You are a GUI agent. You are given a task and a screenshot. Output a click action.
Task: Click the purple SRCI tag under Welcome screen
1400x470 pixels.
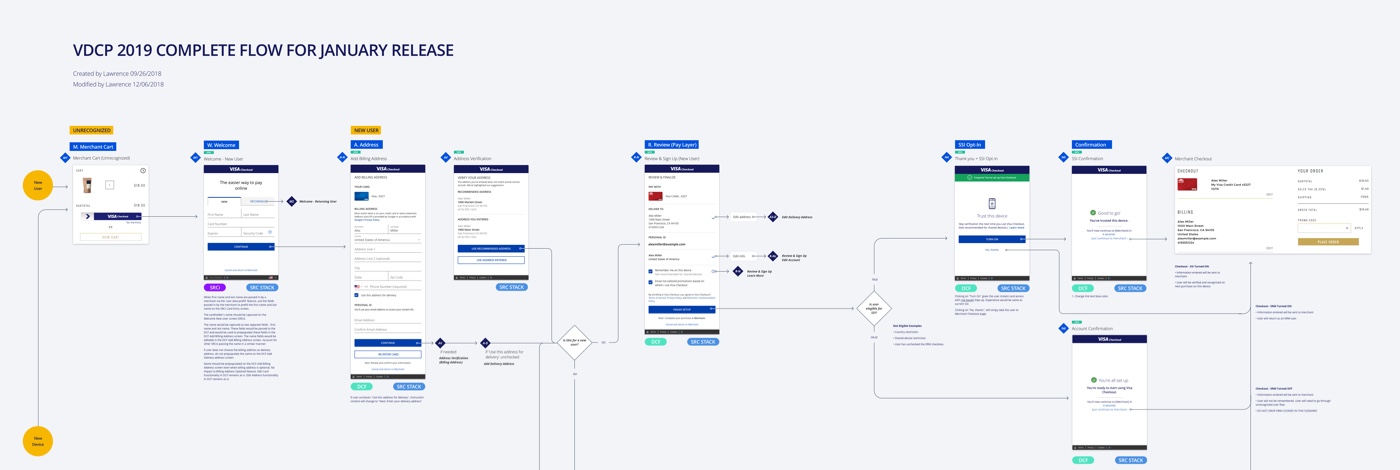(215, 287)
